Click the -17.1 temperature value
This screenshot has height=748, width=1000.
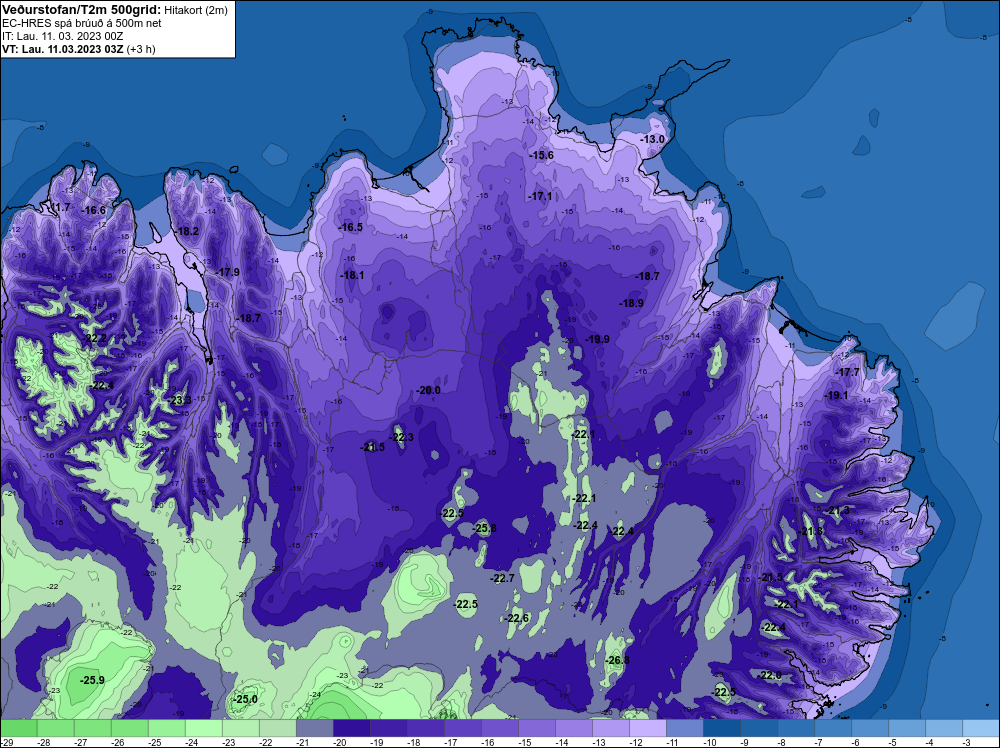(540, 196)
